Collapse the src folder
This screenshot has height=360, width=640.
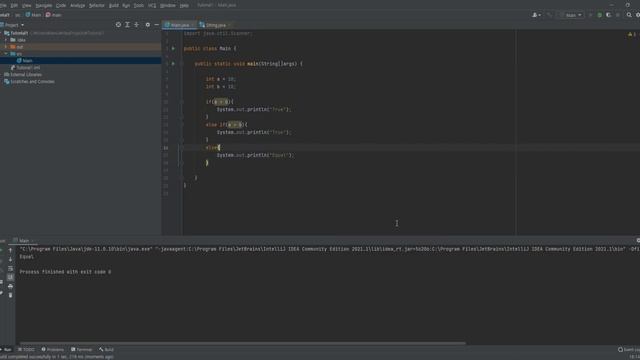tap(6, 54)
